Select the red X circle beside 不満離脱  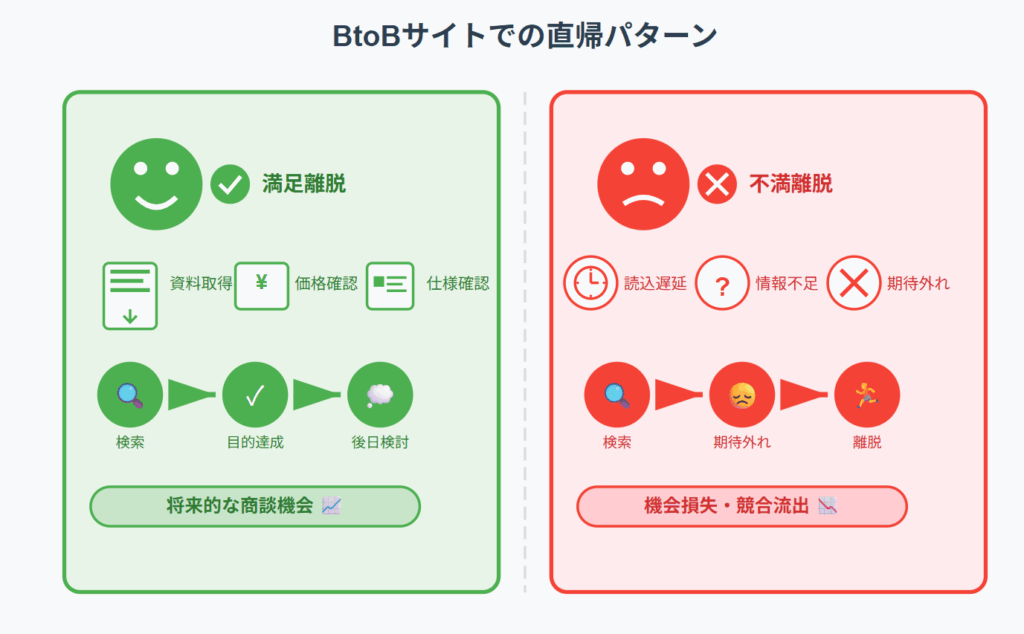(x=717, y=185)
